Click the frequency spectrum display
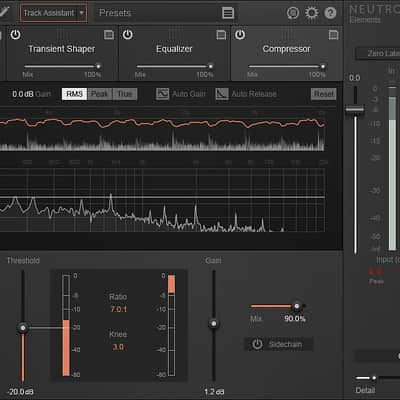The image size is (400, 400). (x=162, y=200)
